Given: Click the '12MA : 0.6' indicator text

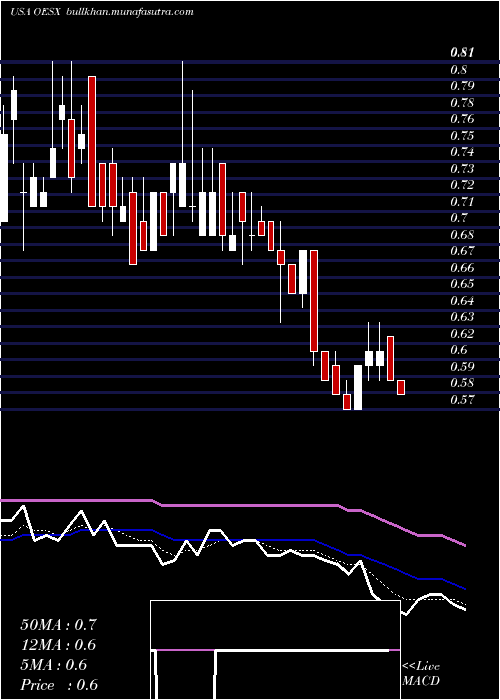Looking at the screenshot, I should 58,645.
